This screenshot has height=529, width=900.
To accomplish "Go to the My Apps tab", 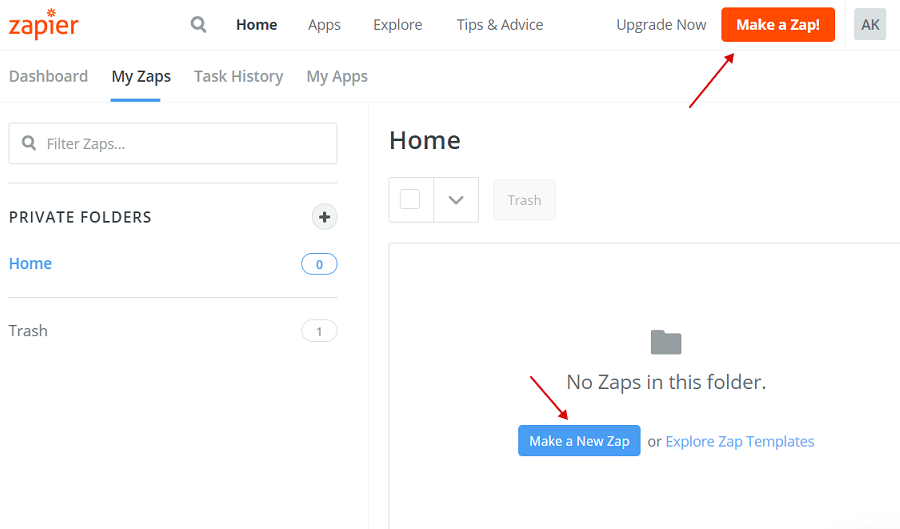I will pos(337,77).
